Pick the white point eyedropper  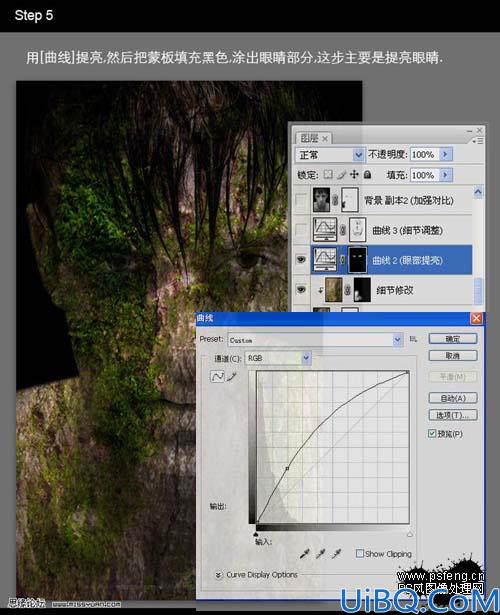(x=336, y=554)
